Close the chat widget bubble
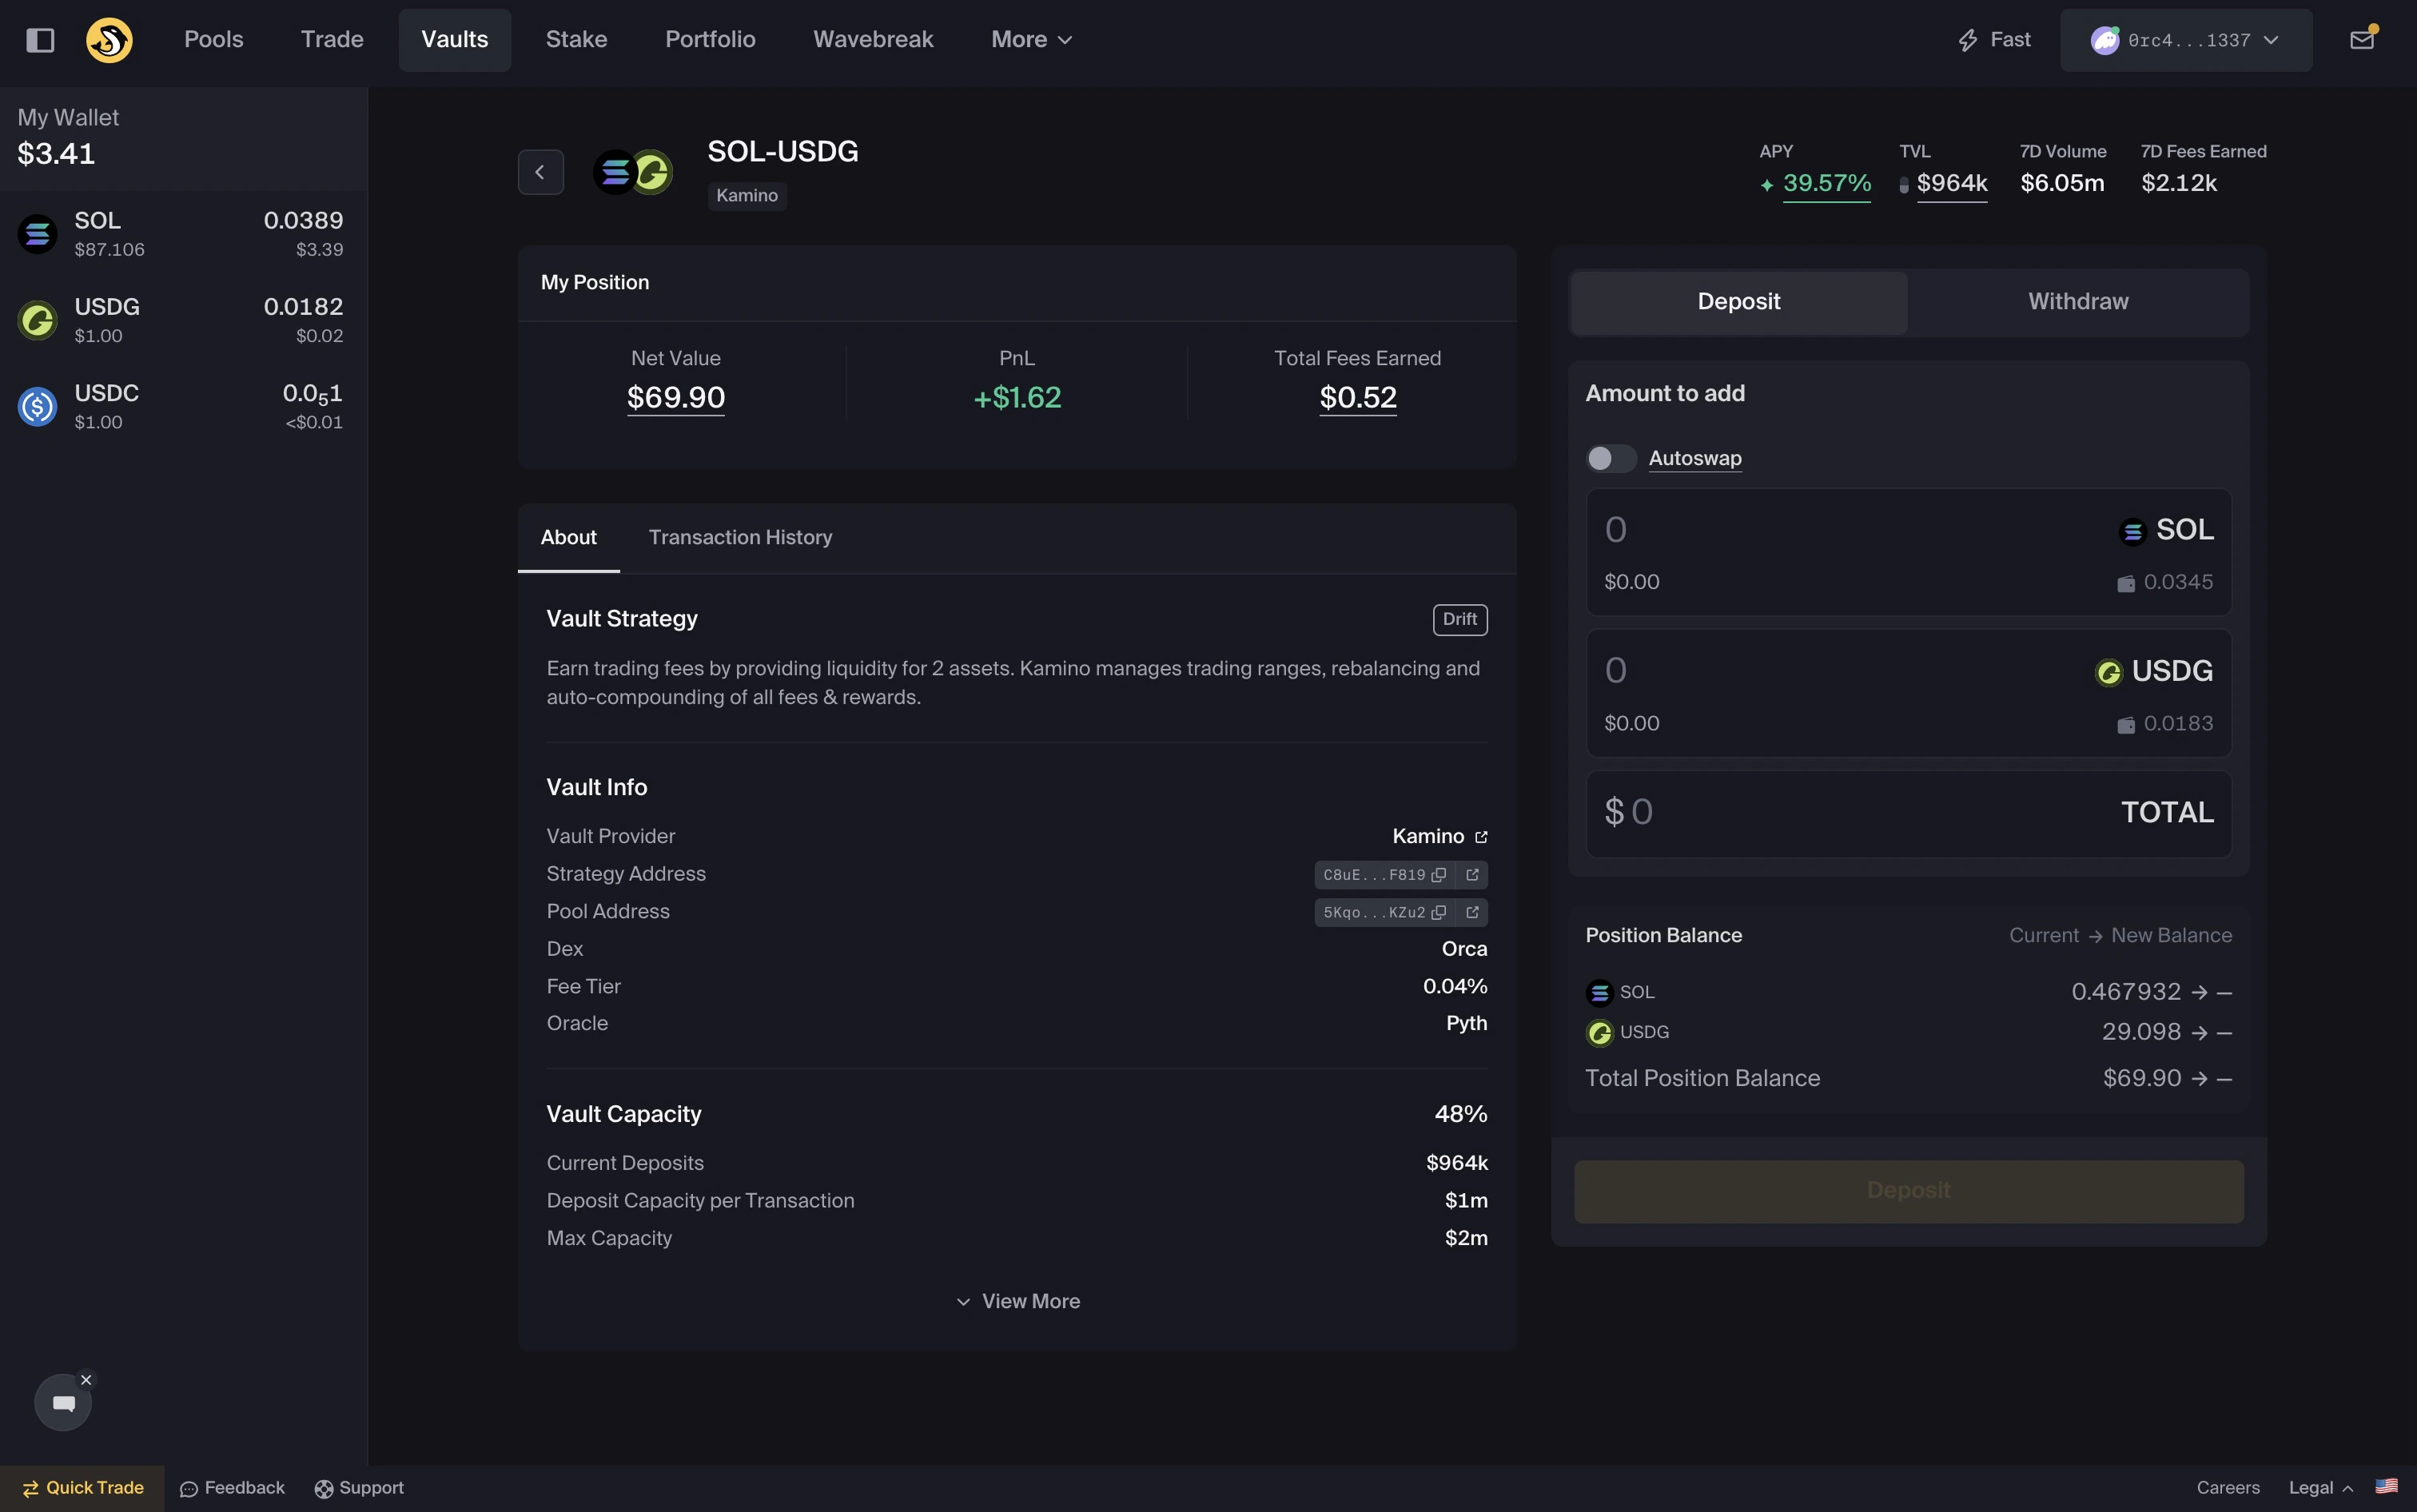This screenshot has width=2417, height=1512. pyautogui.click(x=86, y=1380)
